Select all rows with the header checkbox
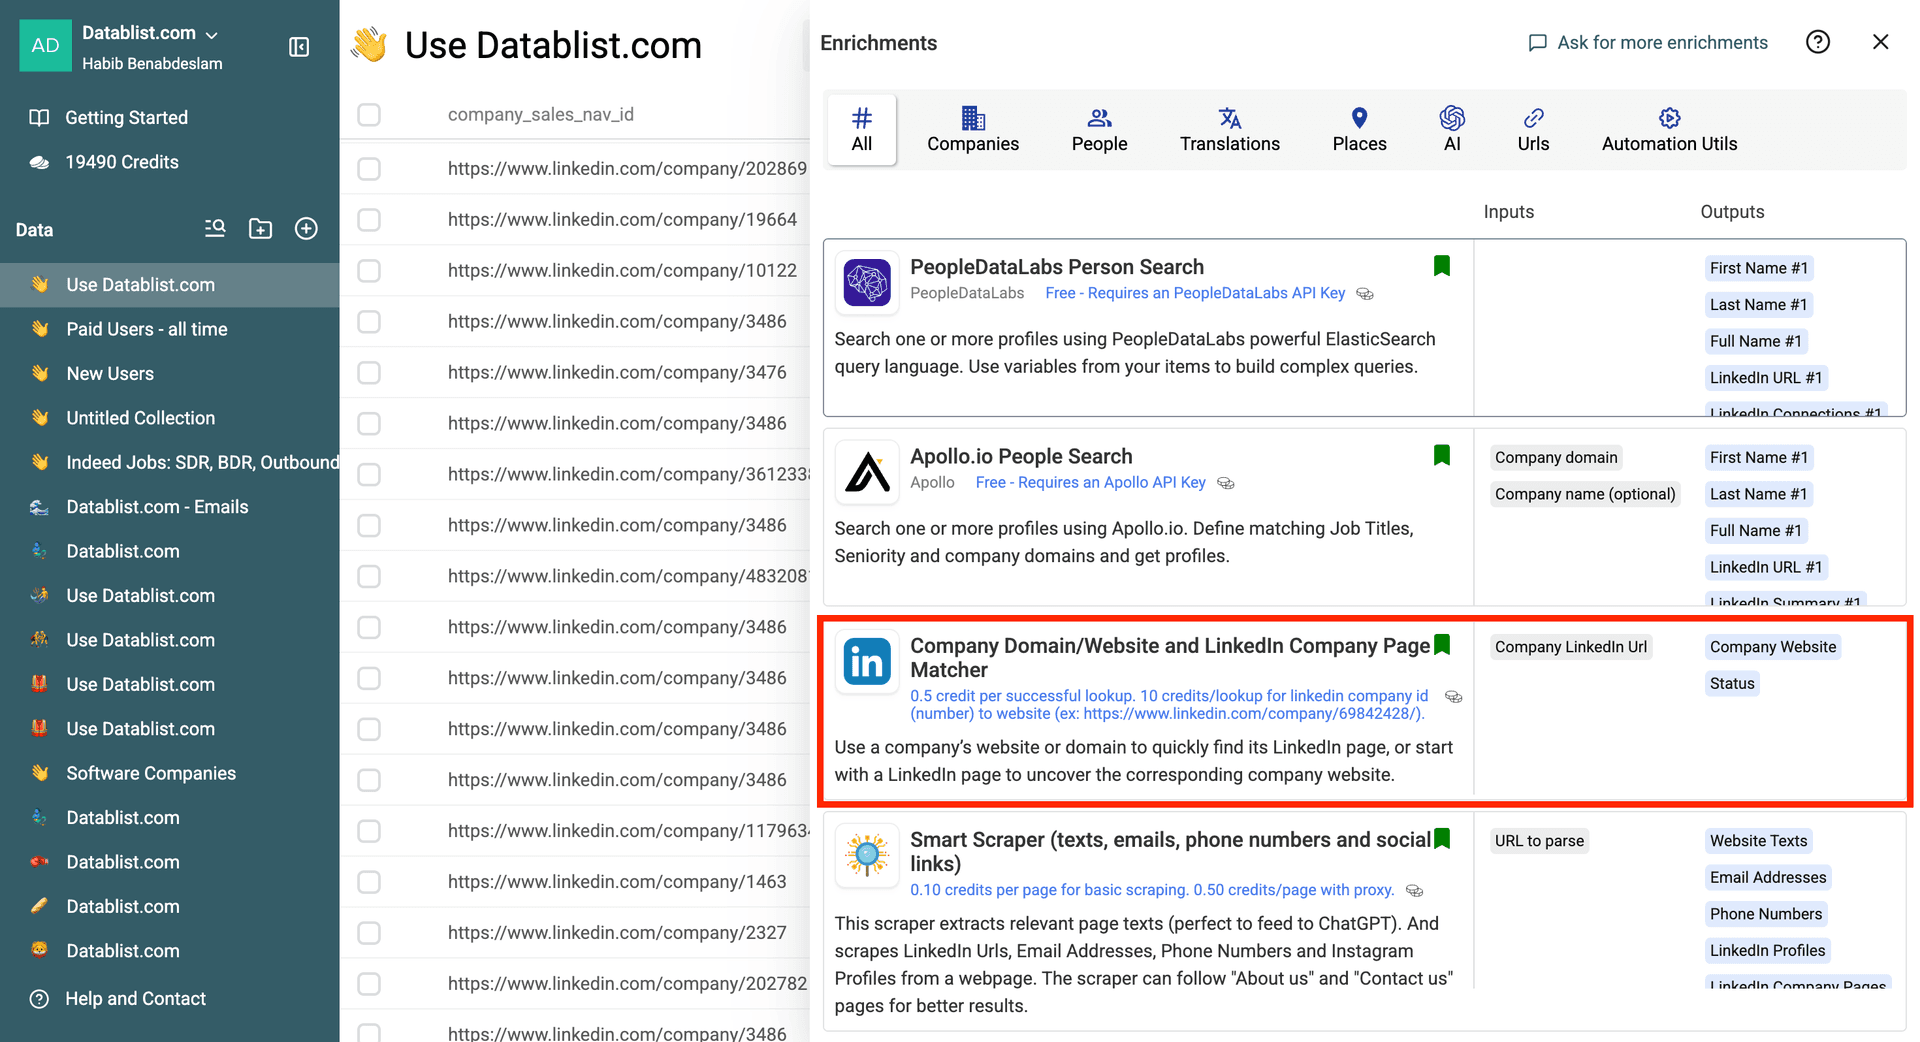The width and height of the screenshot is (1920, 1042). (368, 114)
